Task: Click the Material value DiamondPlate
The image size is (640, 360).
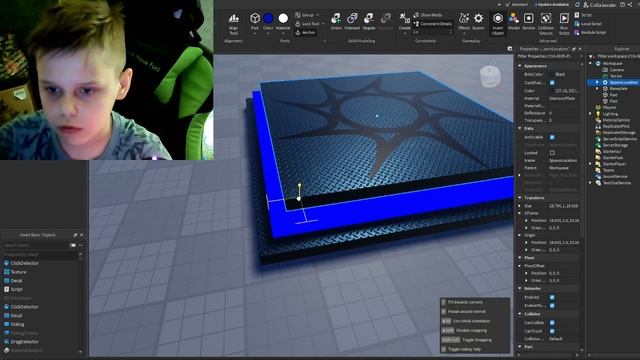Action: [x=562, y=98]
